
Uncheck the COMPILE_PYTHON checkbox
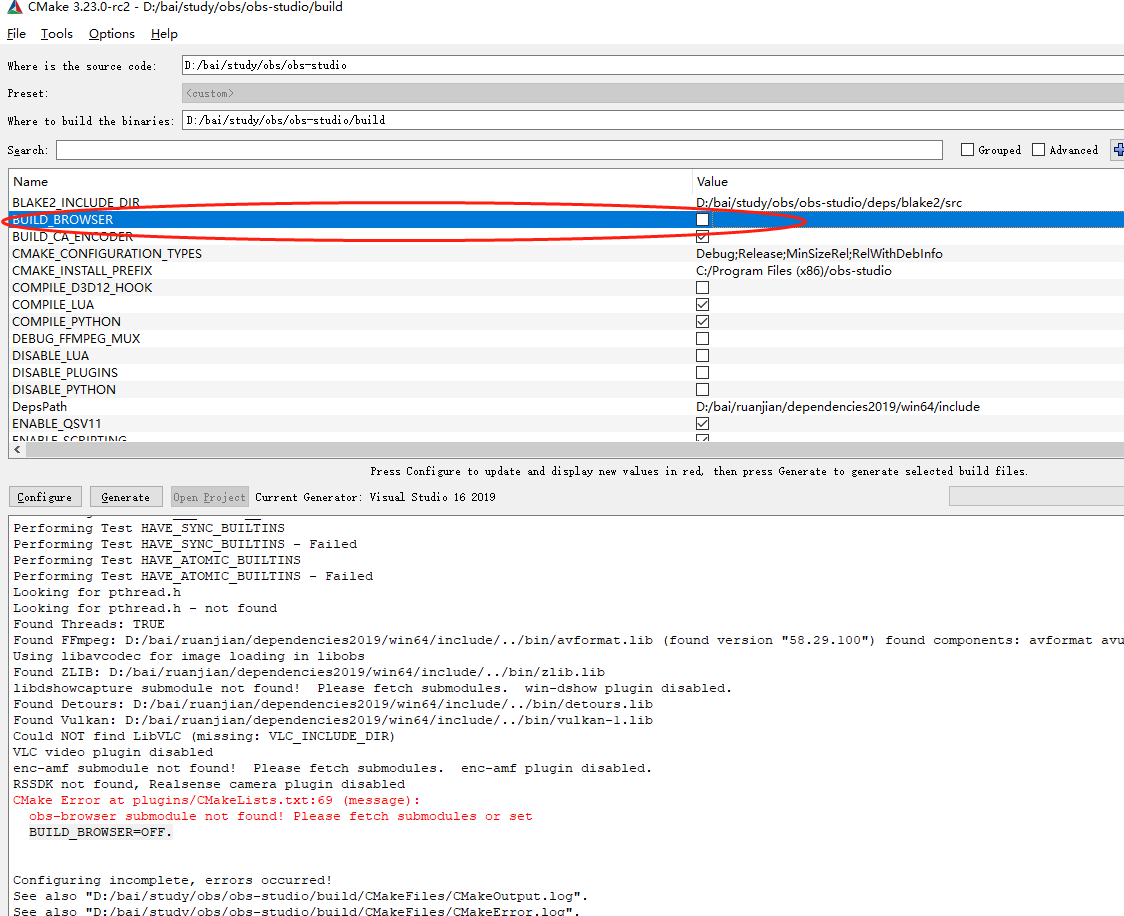pyautogui.click(x=702, y=322)
